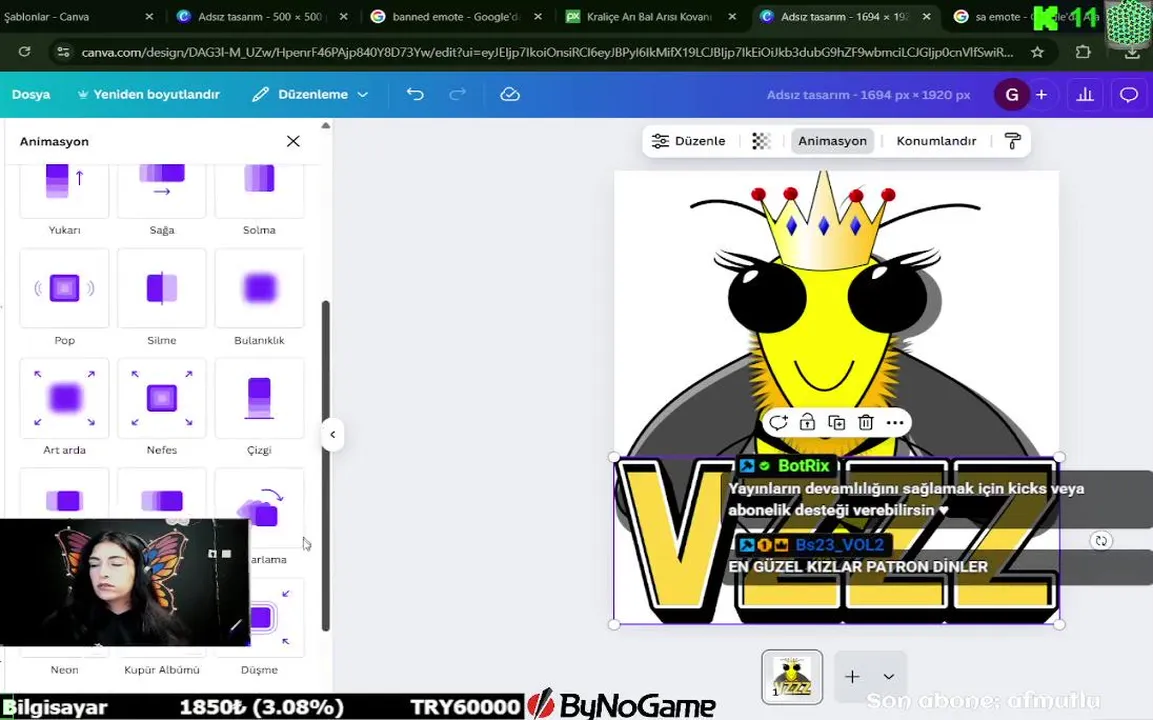Open site info icon in address bar

63,51
